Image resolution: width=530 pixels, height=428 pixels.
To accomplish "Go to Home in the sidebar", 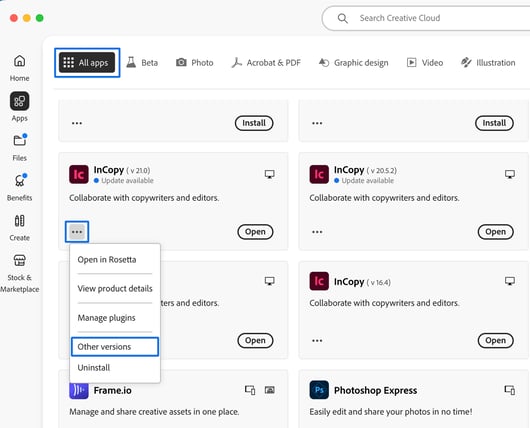I will pyautogui.click(x=19, y=68).
